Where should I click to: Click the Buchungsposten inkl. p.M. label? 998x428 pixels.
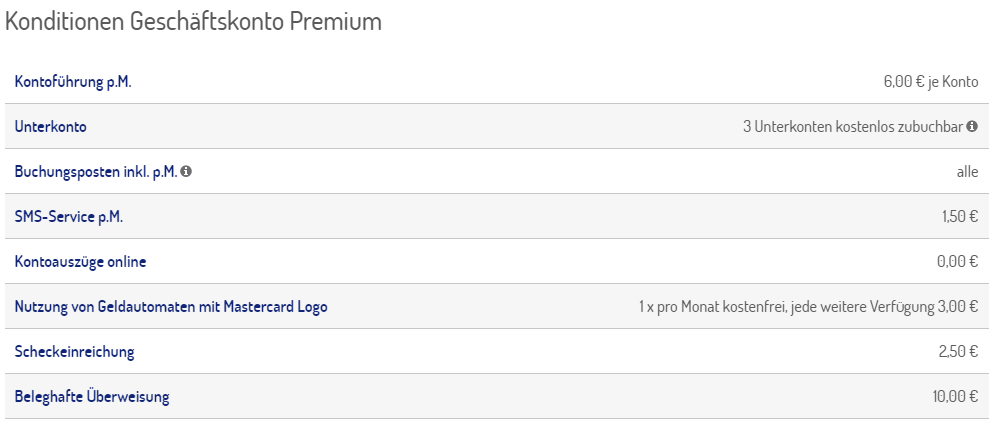point(96,172)
